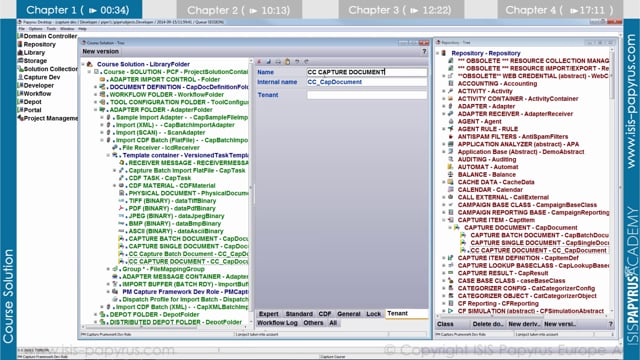The height and width of the screenshot is (360, 640).
Task: Switch to the Workflow Log tab
Action: 277,323
